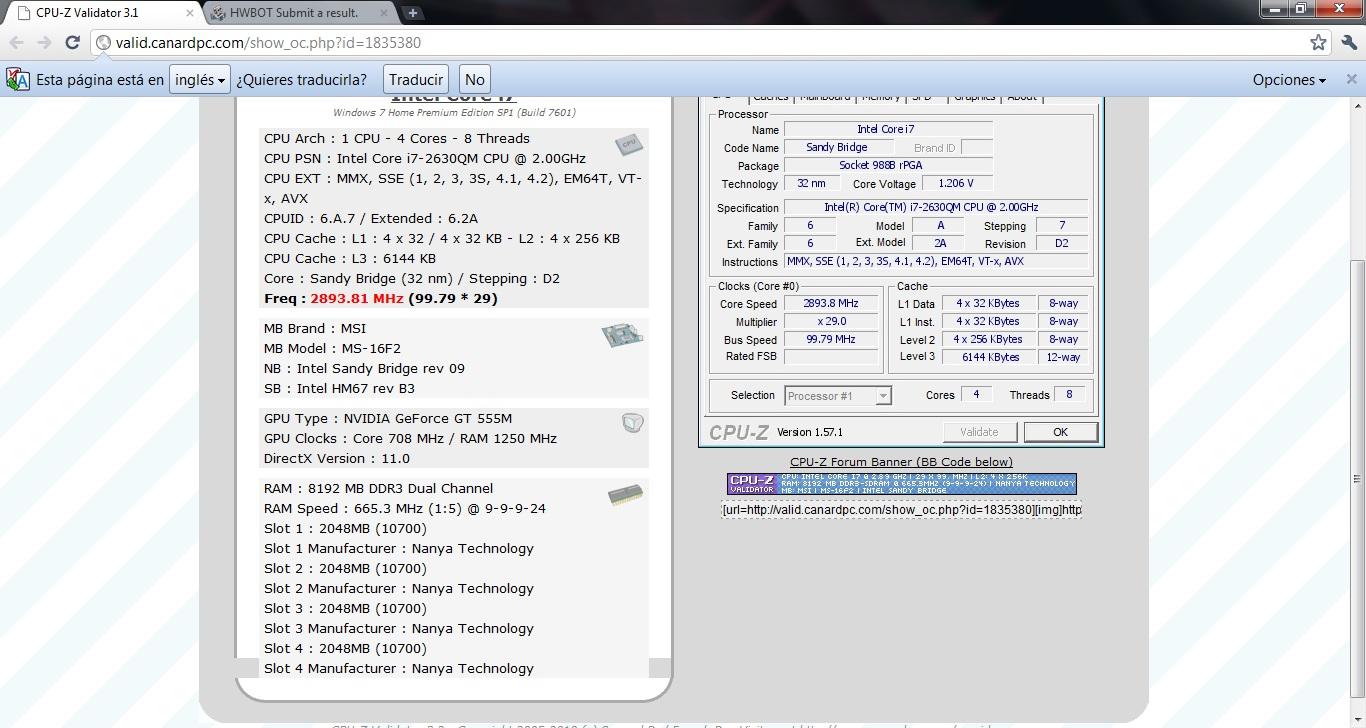Click the Threads value 8 field
1366x728 pixels.
coord(1068,395)
